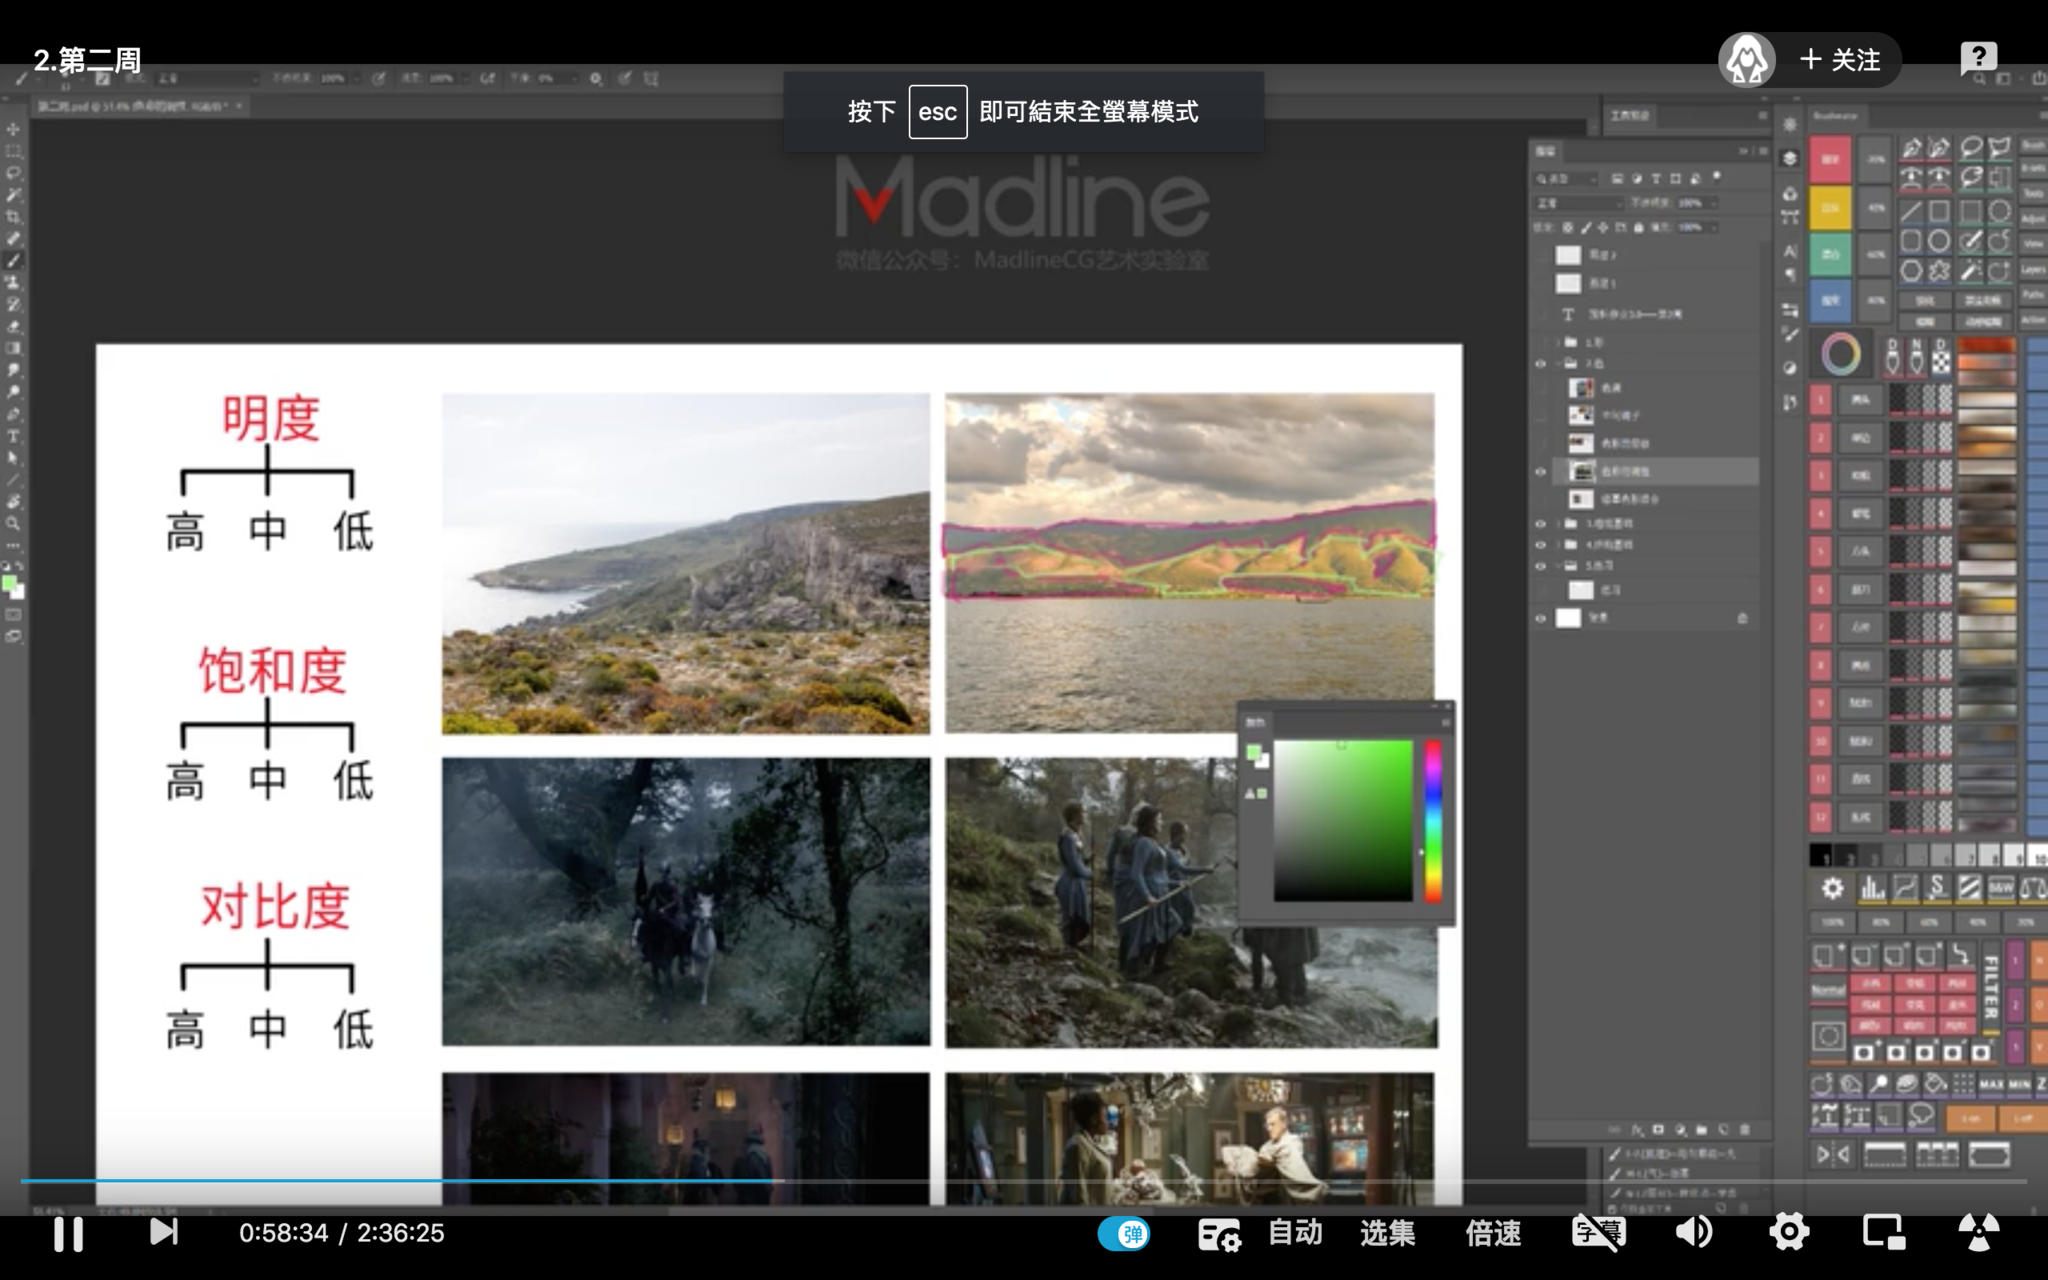Screen dimensions: 2048x1280
Task: Click the rainbow hue slider in picker
Action: point(1433,820)
